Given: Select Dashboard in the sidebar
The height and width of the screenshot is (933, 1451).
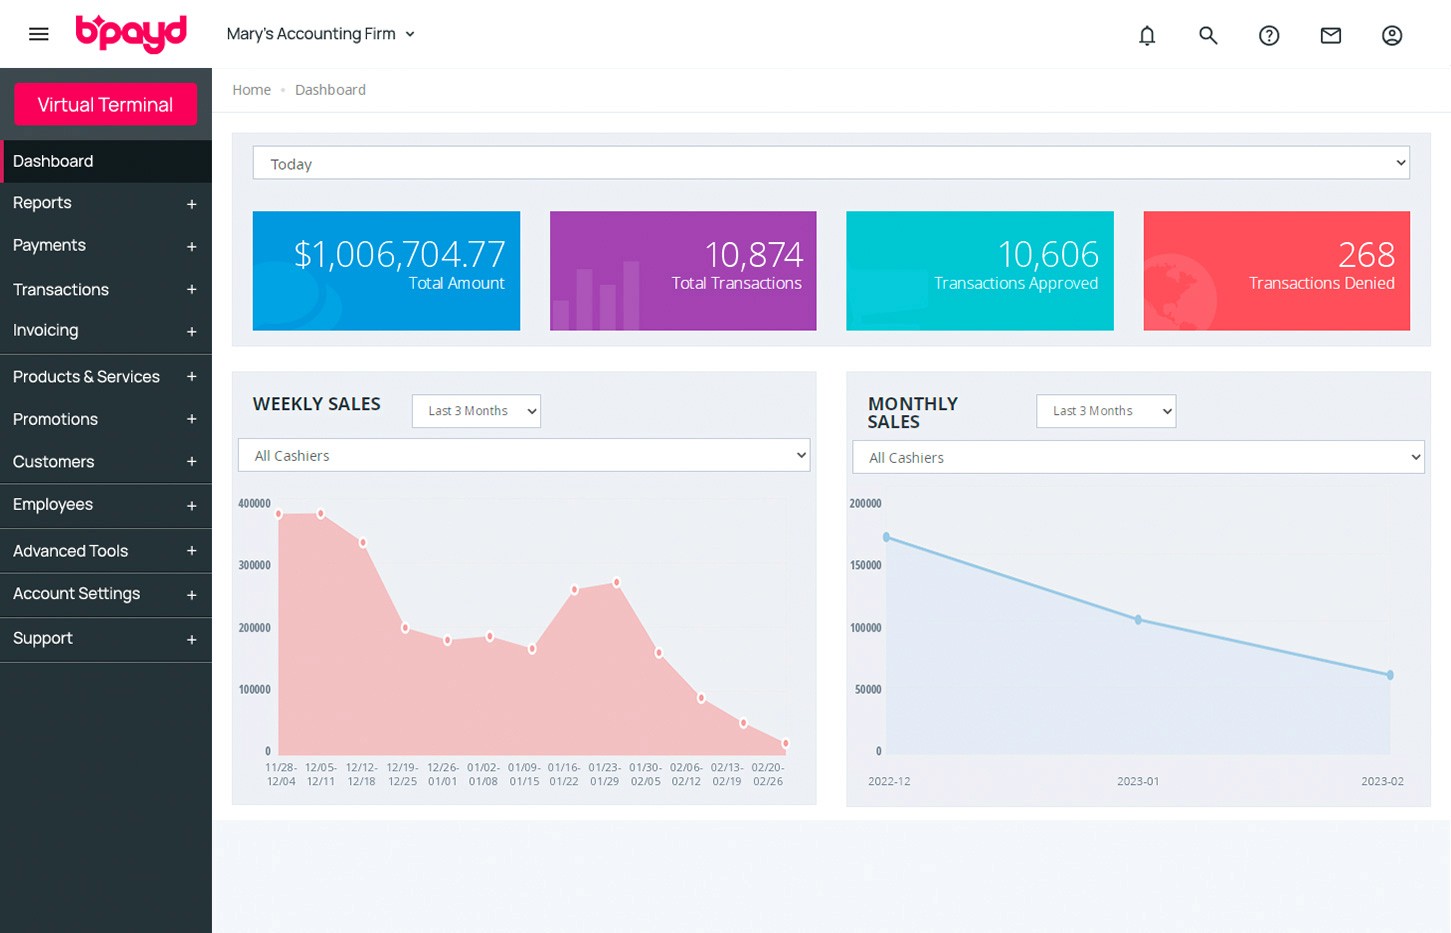Looking at the screenshot, I should coord(106,161).
